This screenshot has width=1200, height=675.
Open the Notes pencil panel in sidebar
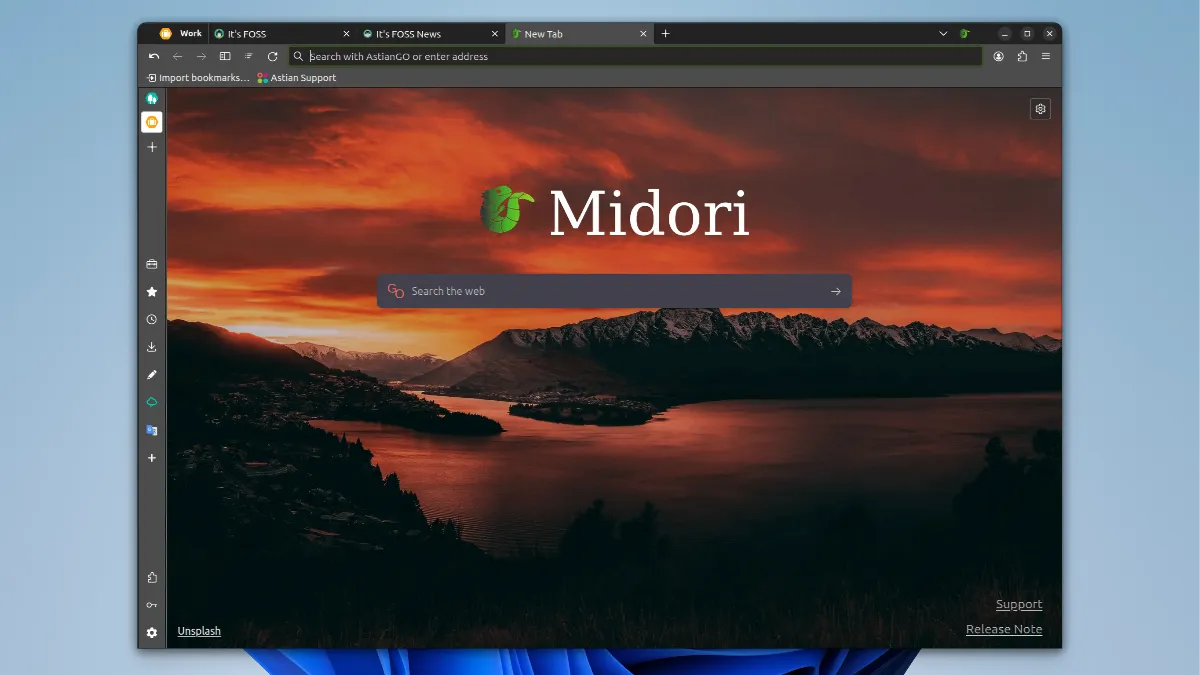152,375
